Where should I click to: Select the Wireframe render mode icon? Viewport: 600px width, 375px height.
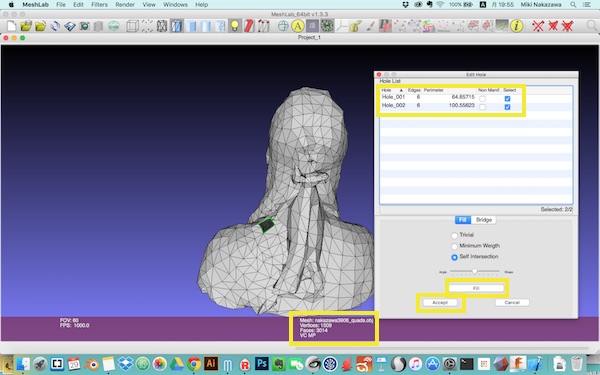162,26
